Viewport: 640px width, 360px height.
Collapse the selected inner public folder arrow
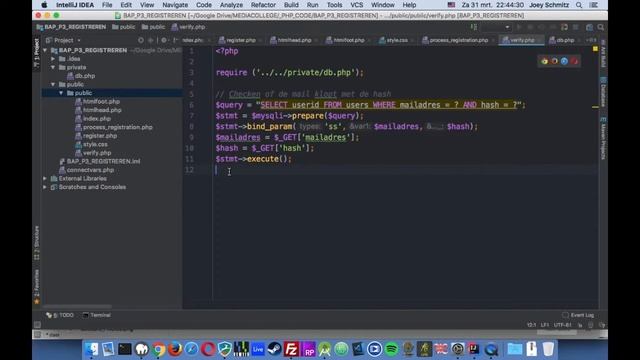[x=61, y=93]
